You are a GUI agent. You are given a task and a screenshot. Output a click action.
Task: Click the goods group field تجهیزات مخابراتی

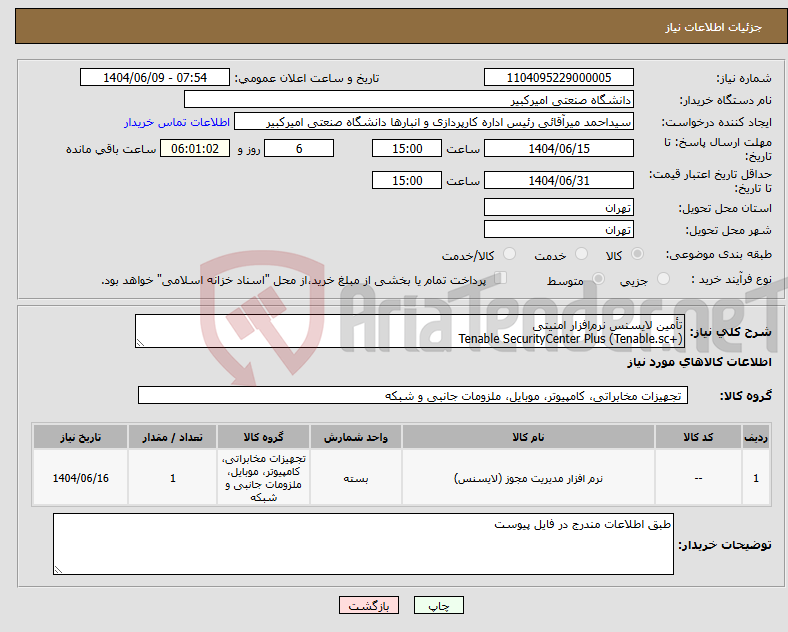click(413, 395)
